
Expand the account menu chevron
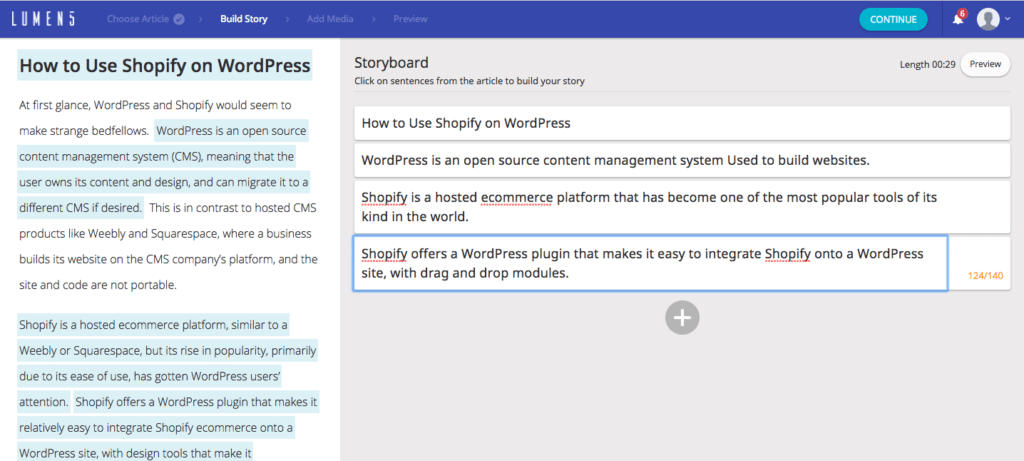tap(1008, 20)
